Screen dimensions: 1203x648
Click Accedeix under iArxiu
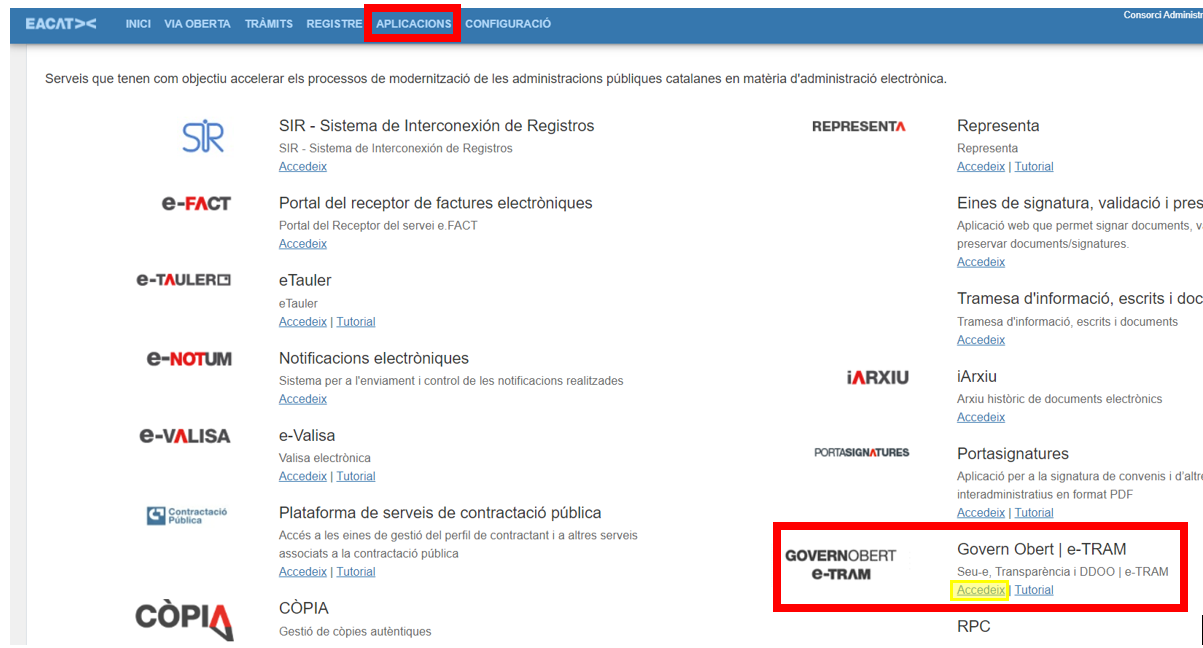(981, 417)
